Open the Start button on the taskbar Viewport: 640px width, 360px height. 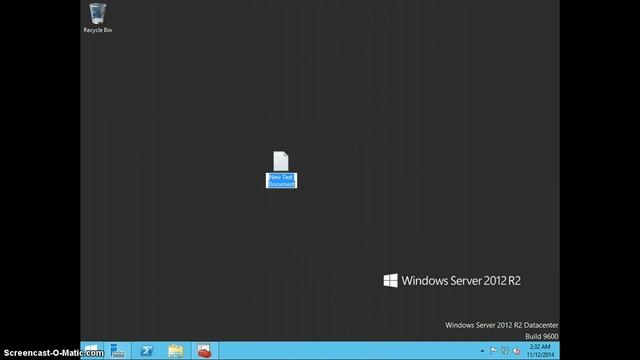click(91, 351)
